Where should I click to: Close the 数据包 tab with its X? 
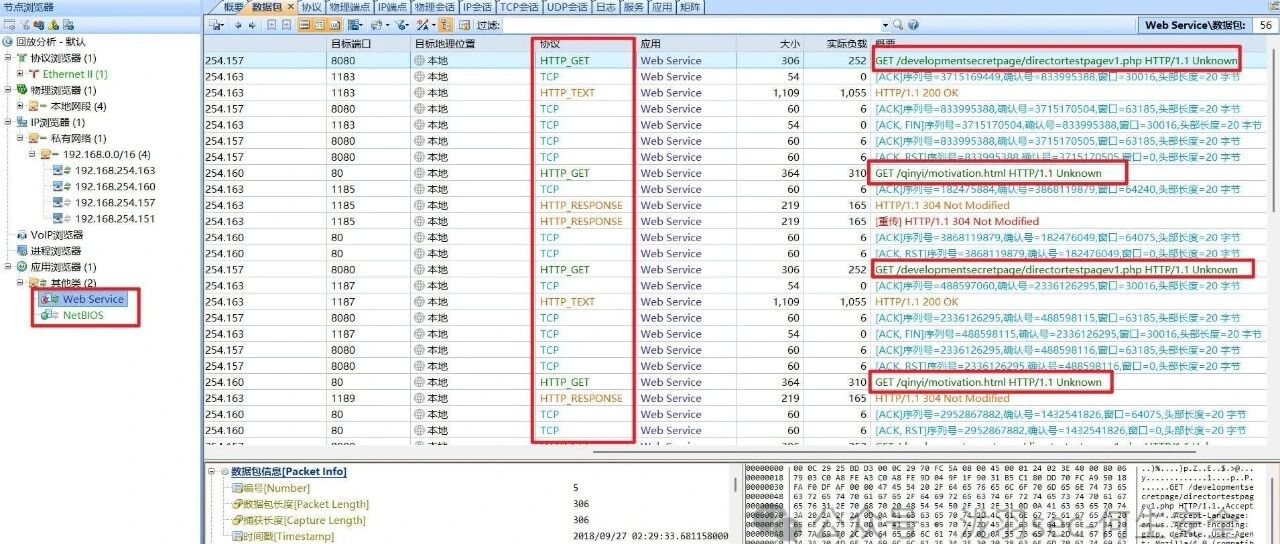pos(291,7)
